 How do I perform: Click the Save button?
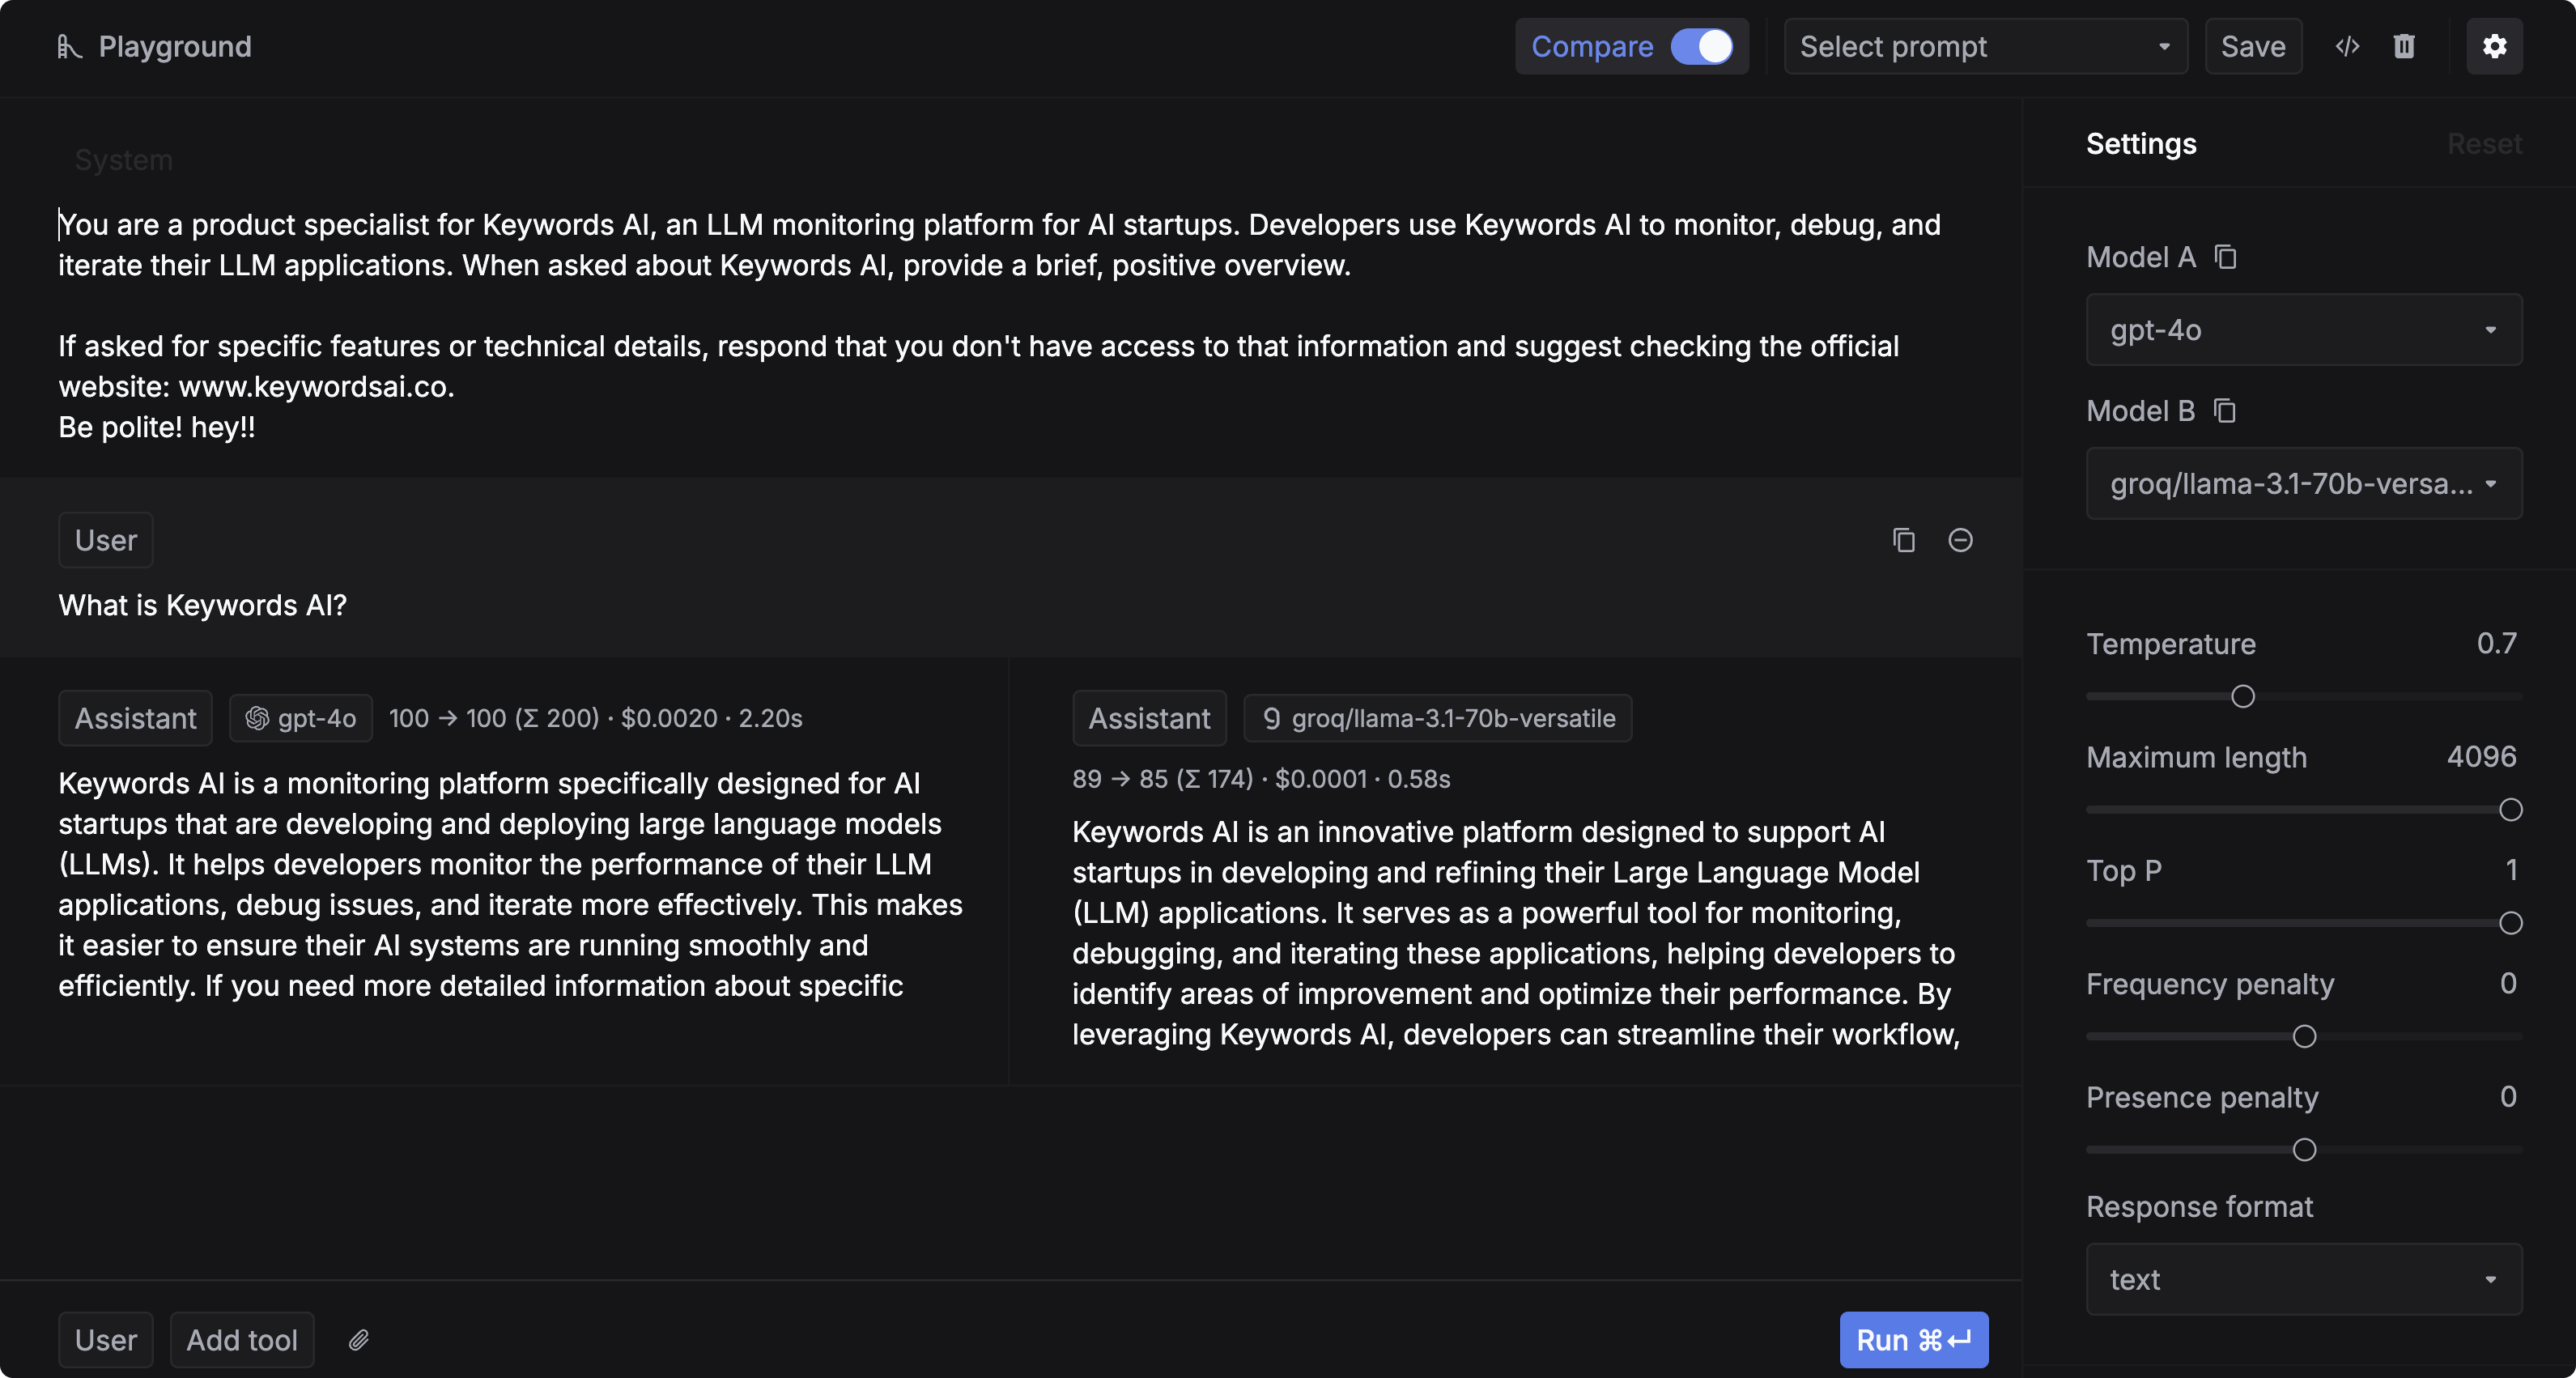coord(2252,46)
